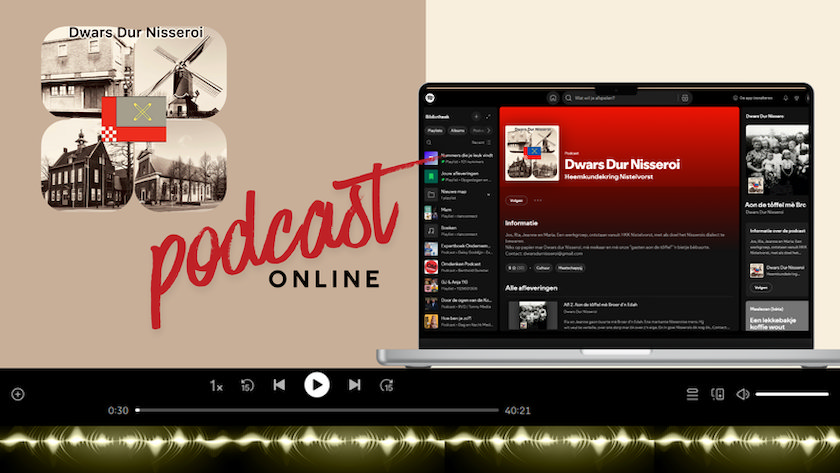
Task: Skip forward 15 seconds
Action: (x=387, y=385)
